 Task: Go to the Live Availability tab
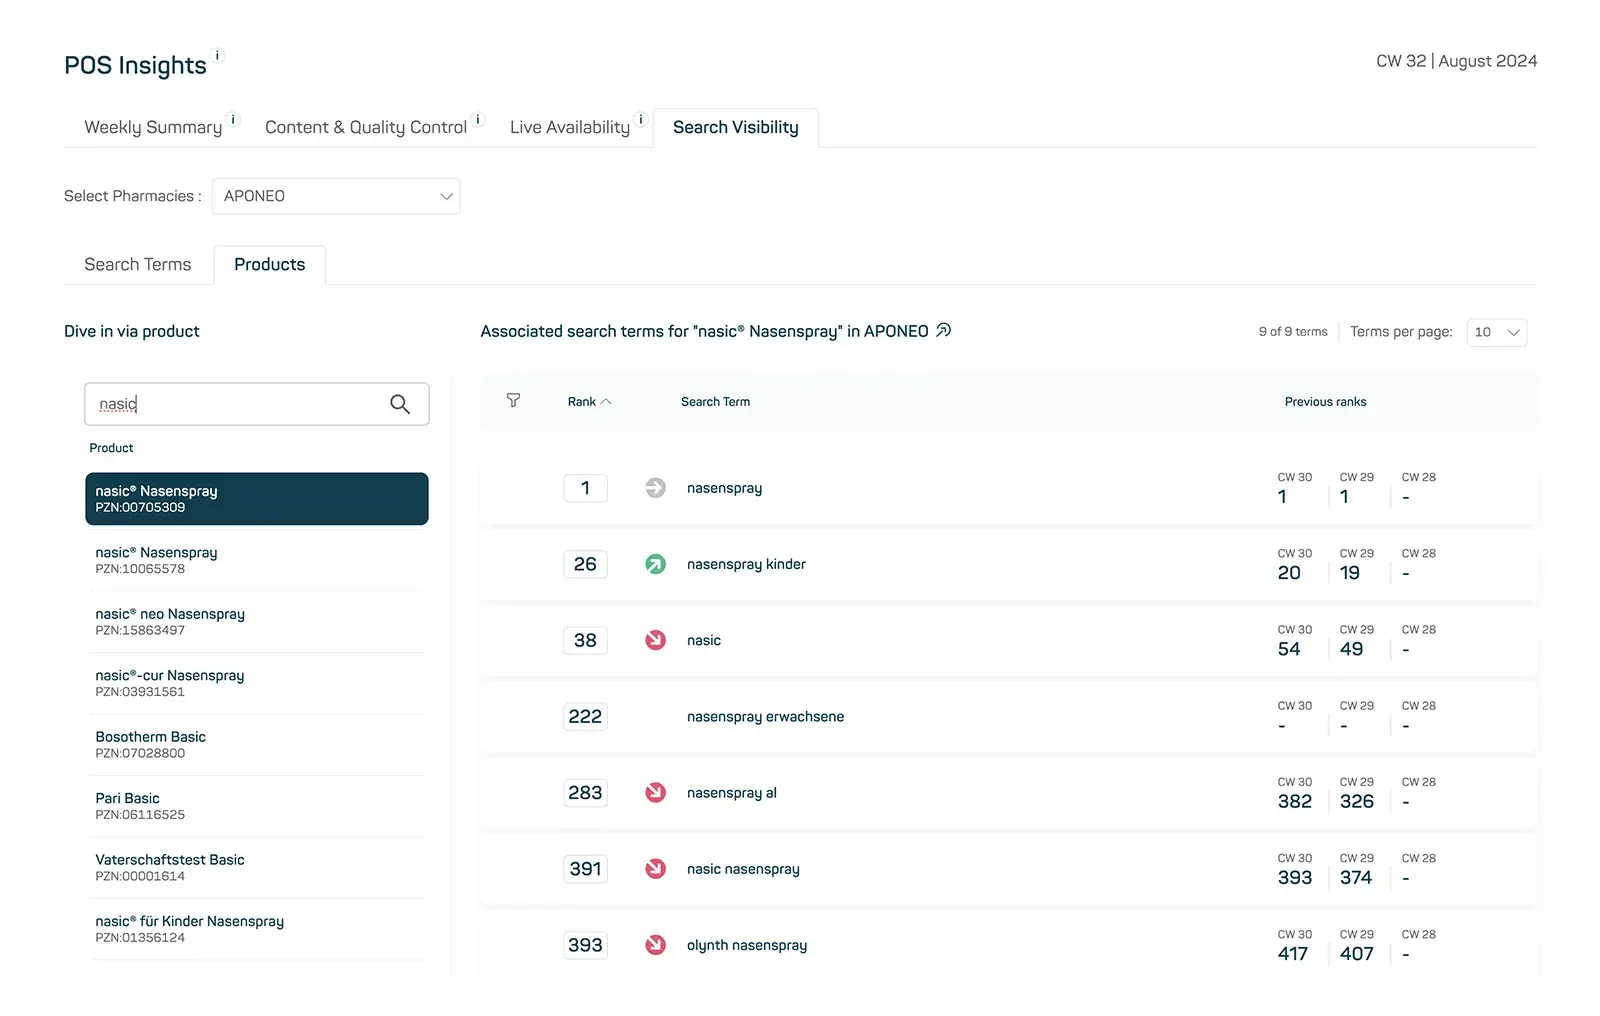(569, 127)
